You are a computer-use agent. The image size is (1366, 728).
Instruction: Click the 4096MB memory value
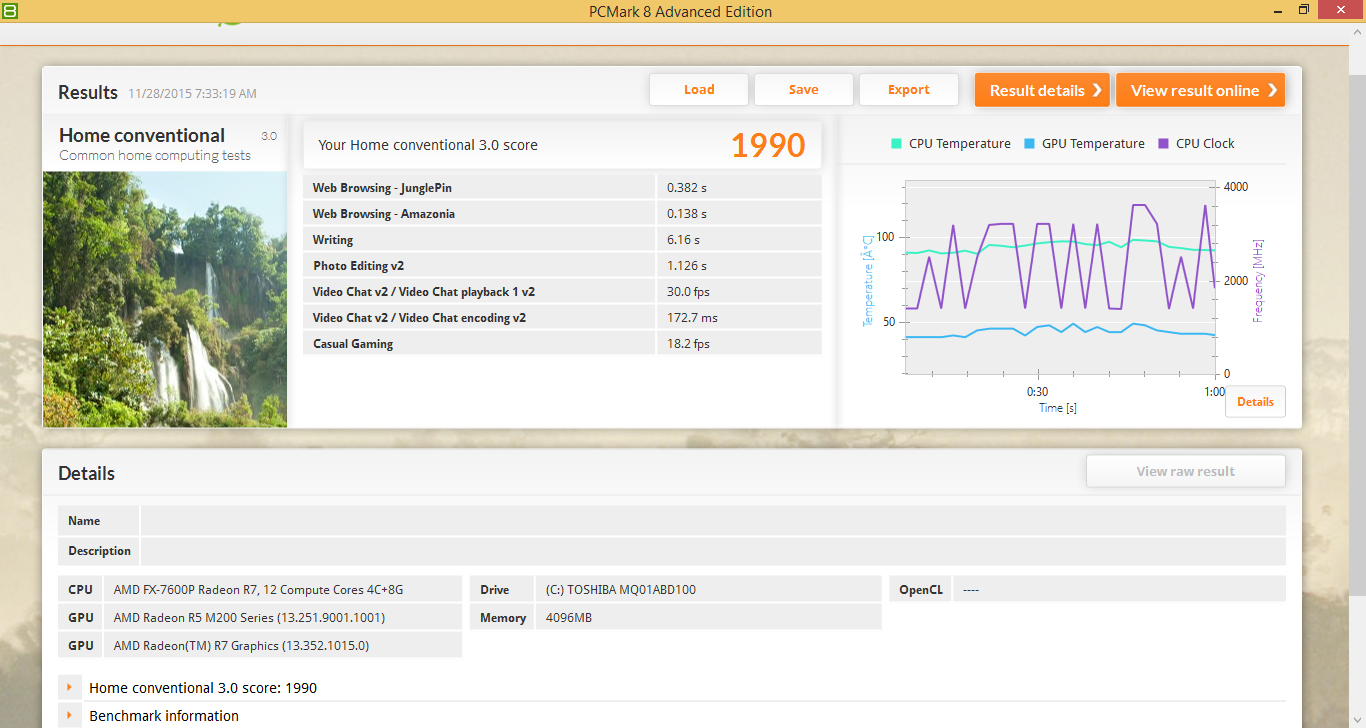click(x=709, y=618)
